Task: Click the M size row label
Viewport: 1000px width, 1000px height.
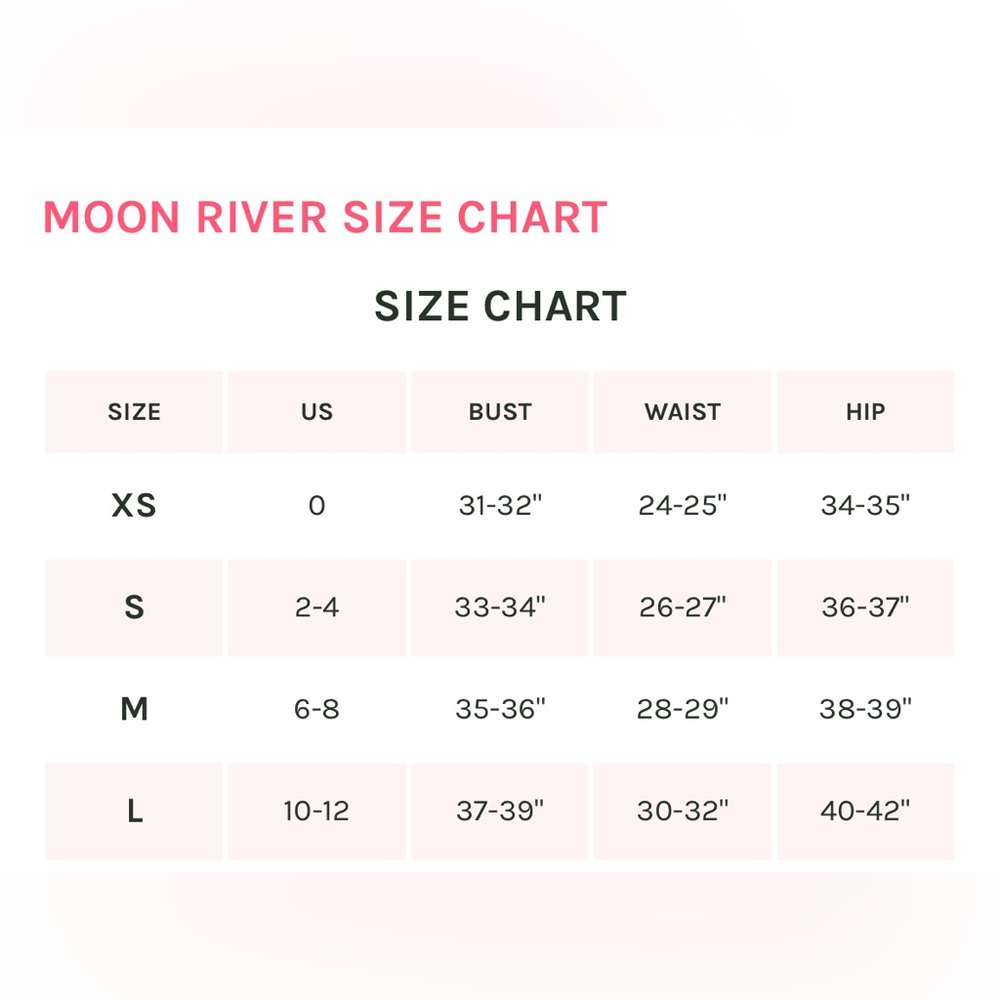Action: pyautogui.click(x=134, y=710)
